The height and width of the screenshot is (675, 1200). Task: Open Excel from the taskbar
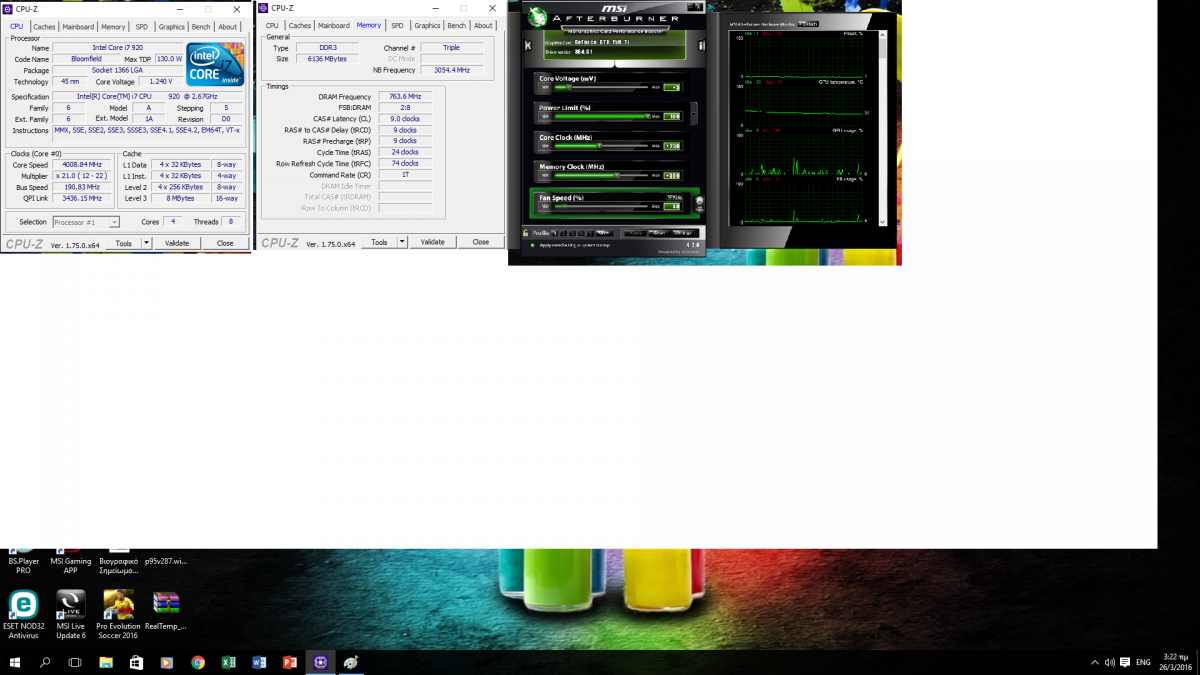pyautogui.click(x=229, y=662)
